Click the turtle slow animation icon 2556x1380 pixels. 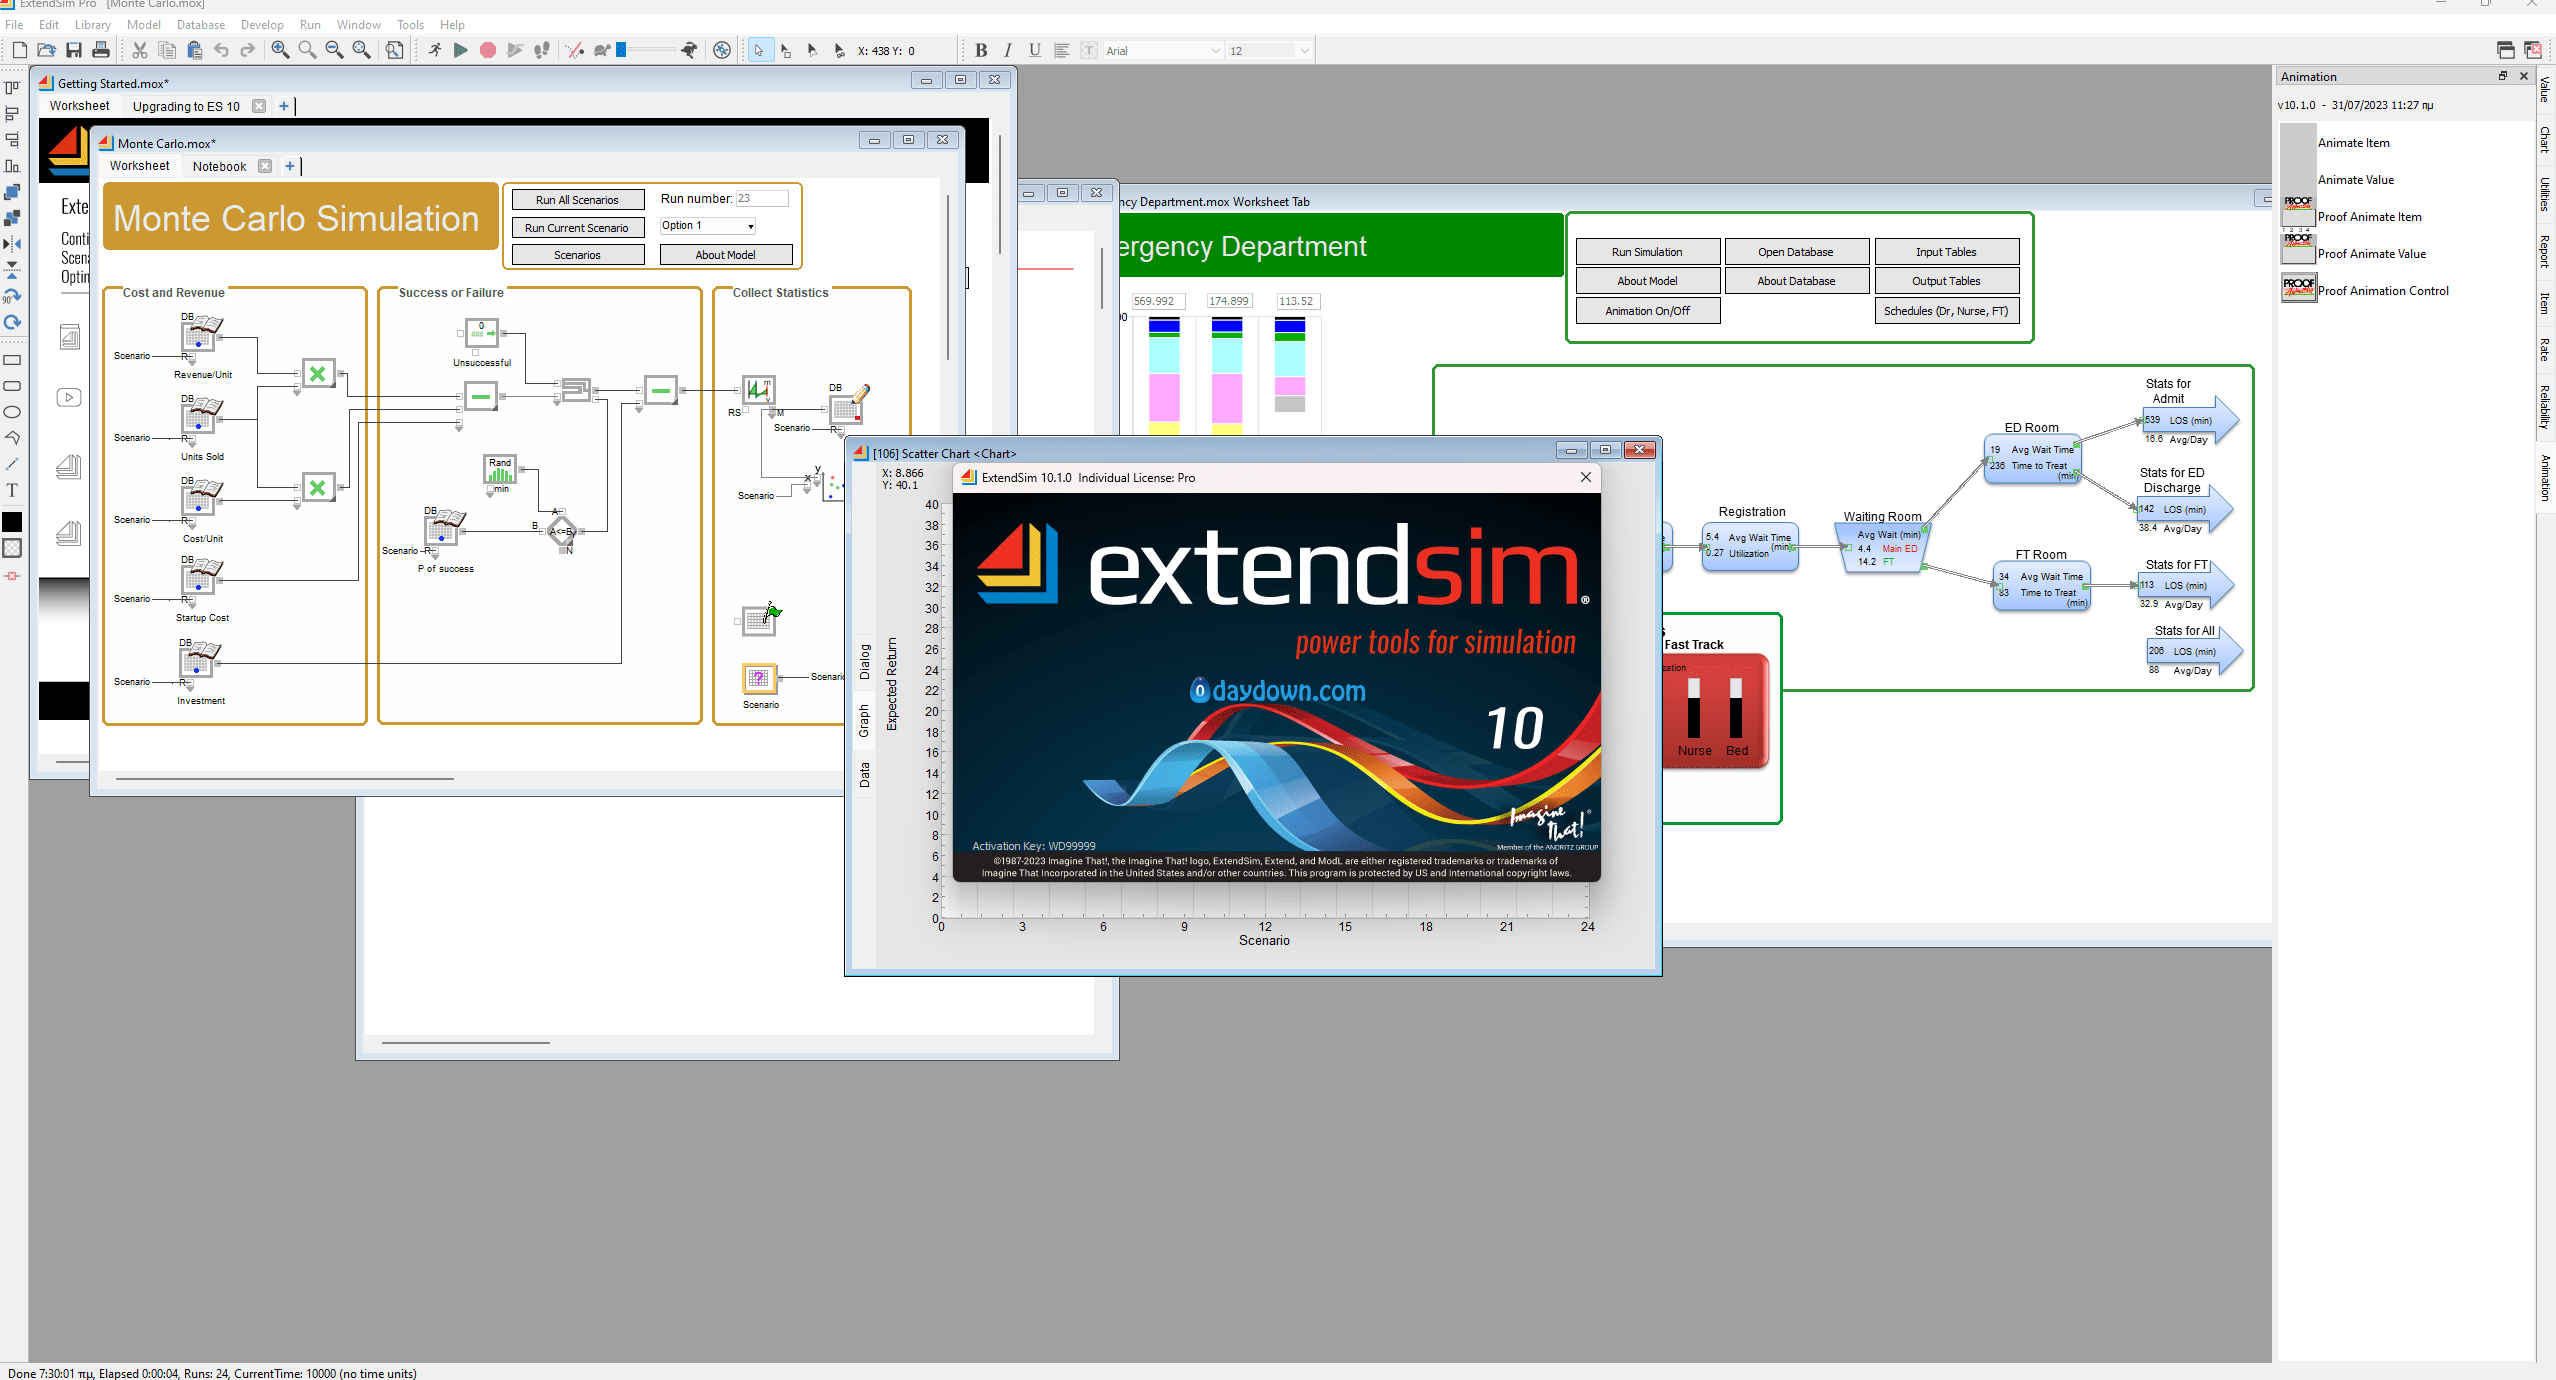(602, 50)
